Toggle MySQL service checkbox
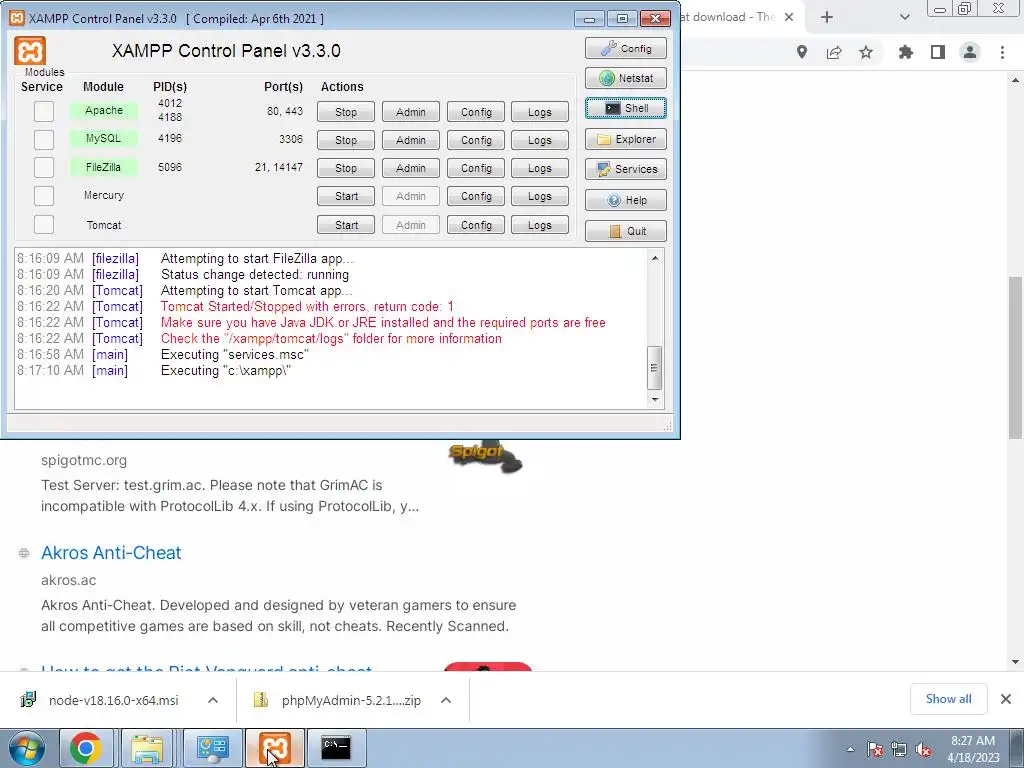Viewport: 1024px width, 768px height. 44,139
